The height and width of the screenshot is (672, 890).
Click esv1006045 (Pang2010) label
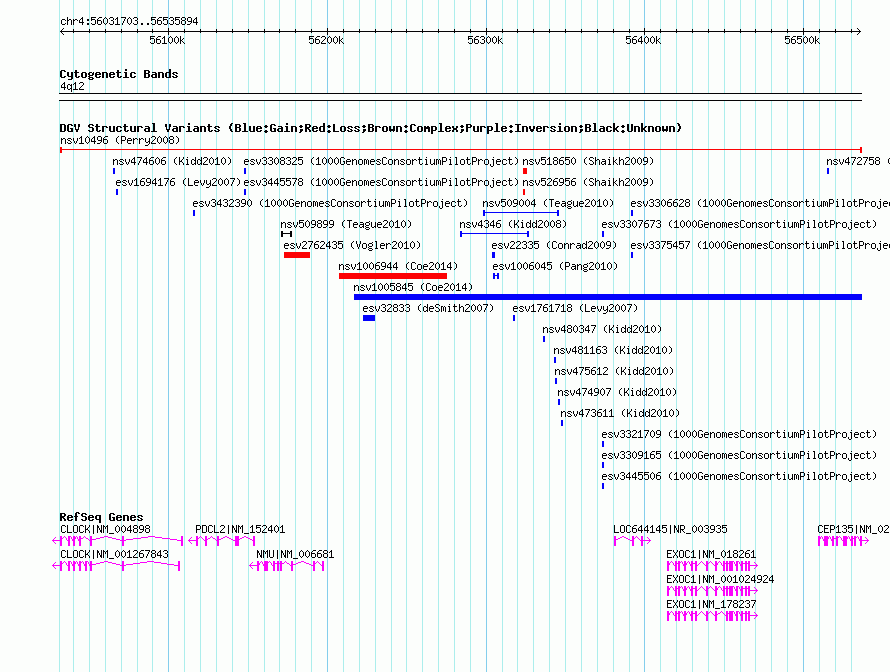click(x=555, y=266)
